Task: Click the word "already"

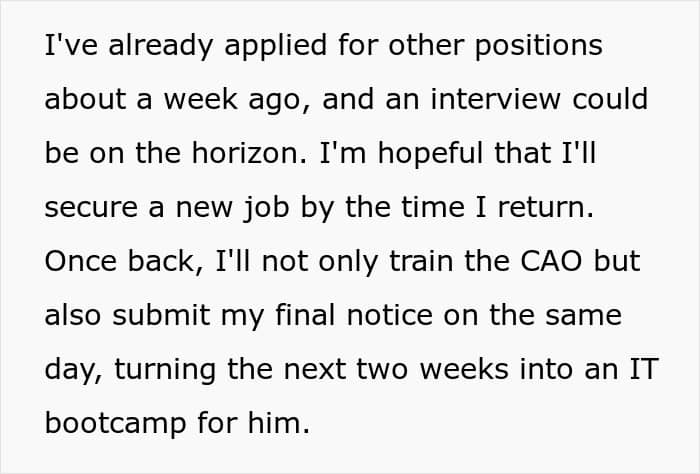Action: tap(148, 46)
